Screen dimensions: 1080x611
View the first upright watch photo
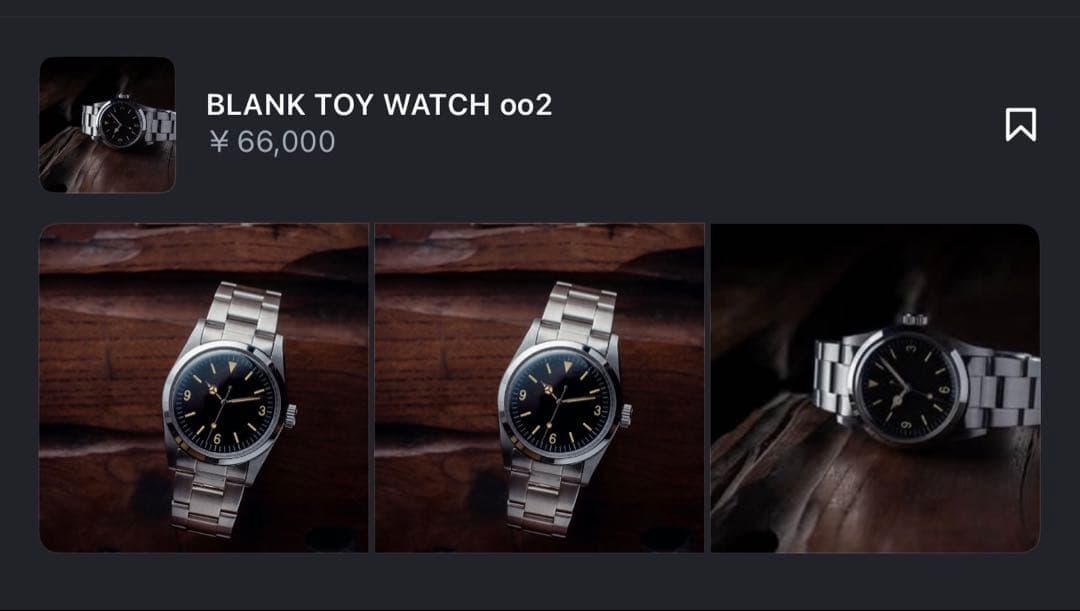click(x=204, y=388)
